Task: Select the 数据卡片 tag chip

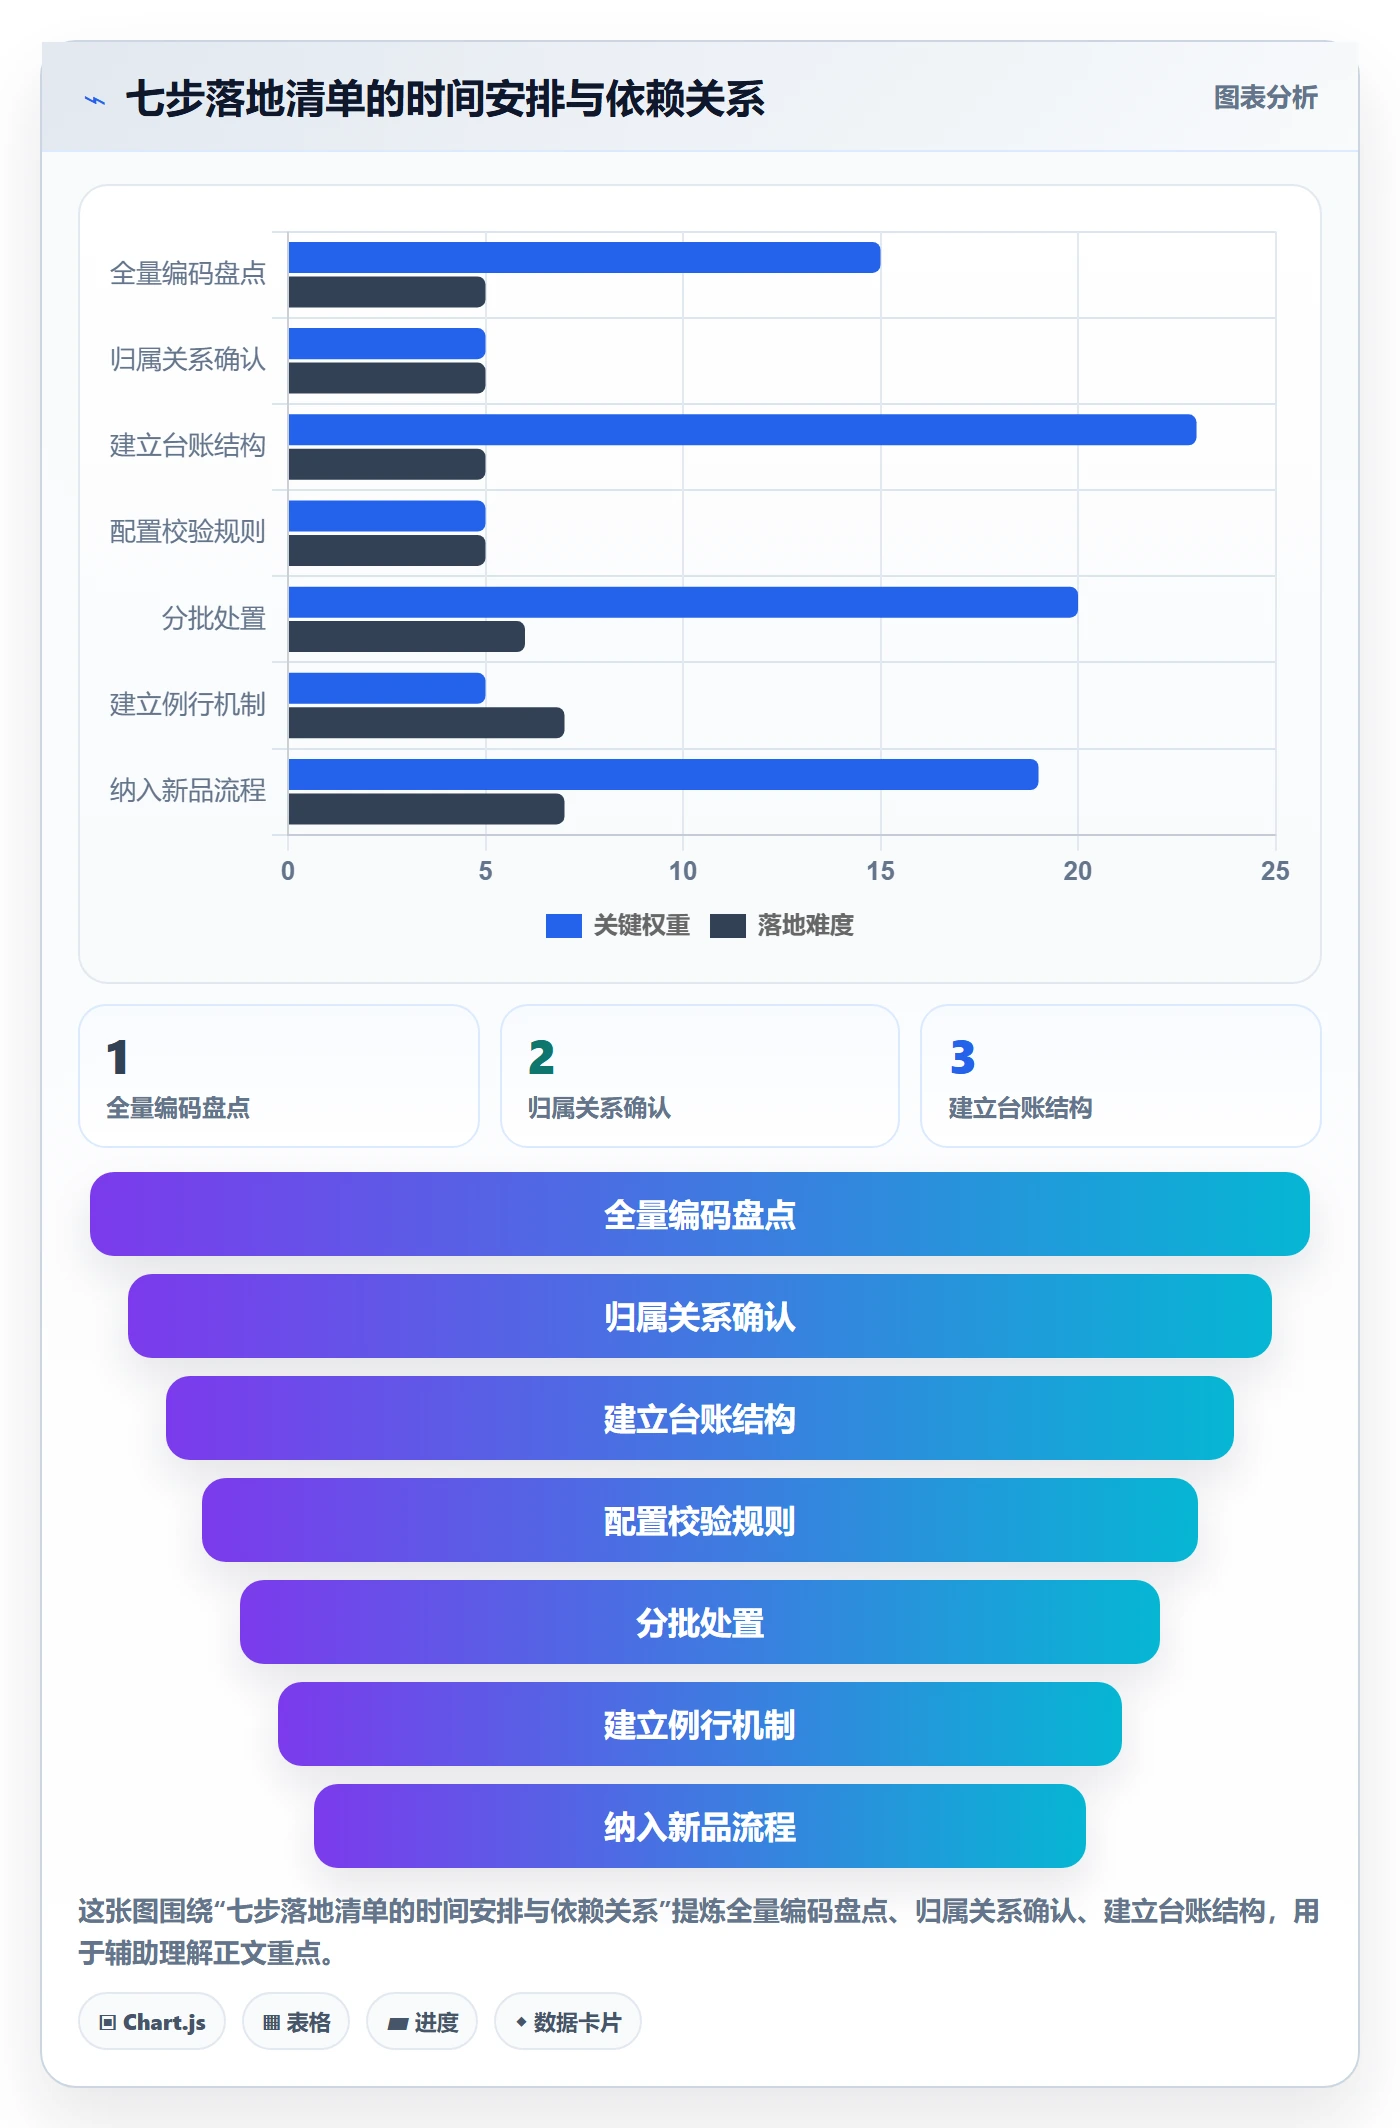Action: [568, 2022]
